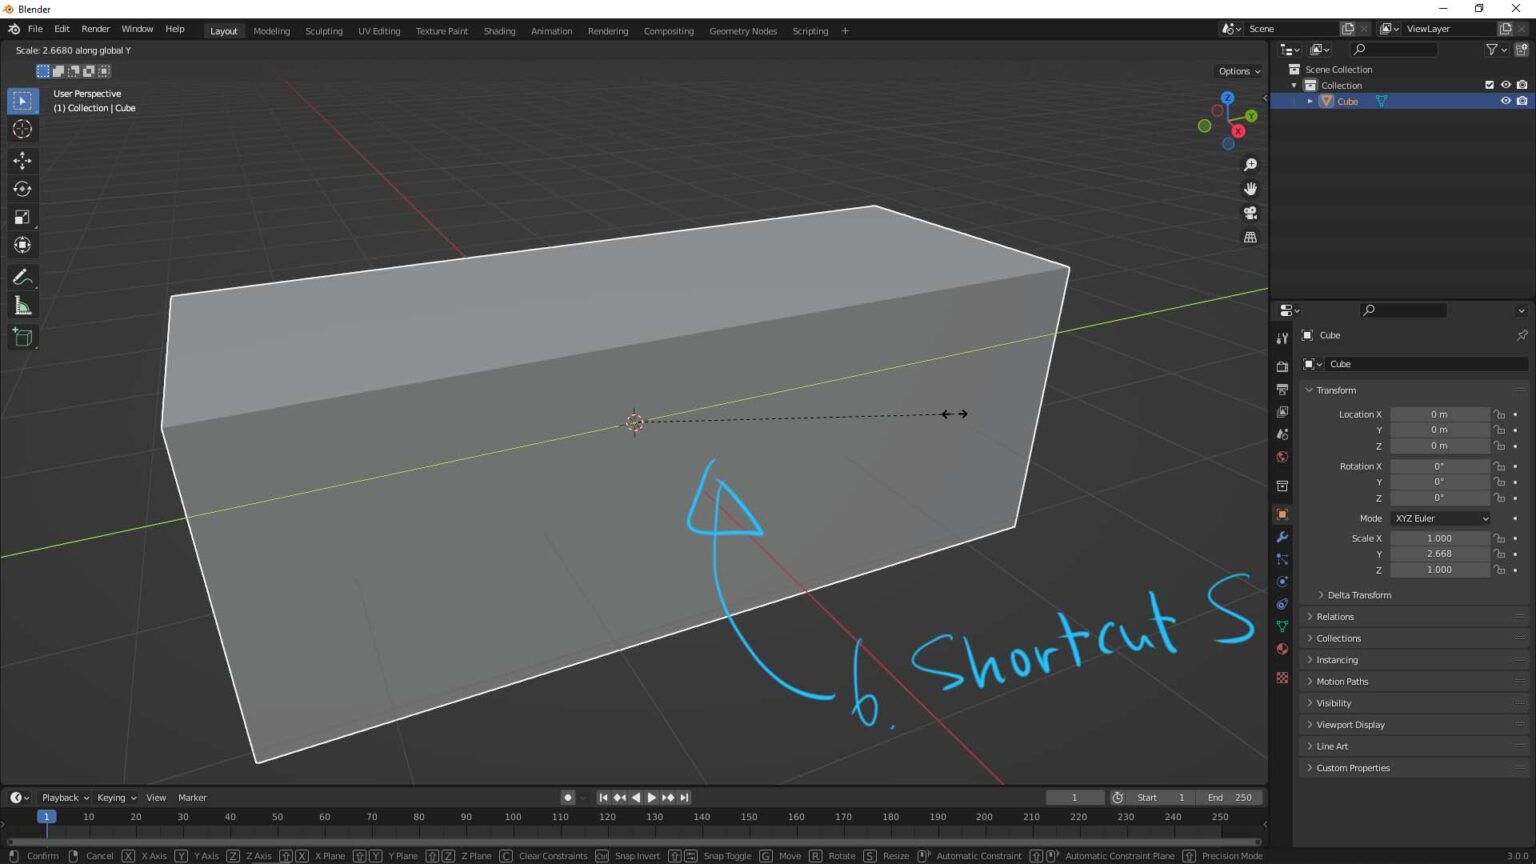The width and height of the screenshot is (1536, 864).
Task: Click the Scale Y 2.668 field
Action: click(1439, 554)
